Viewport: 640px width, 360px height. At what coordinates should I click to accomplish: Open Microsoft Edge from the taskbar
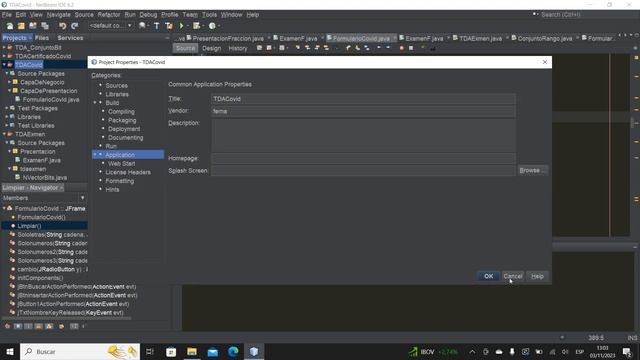pos(233,351)
